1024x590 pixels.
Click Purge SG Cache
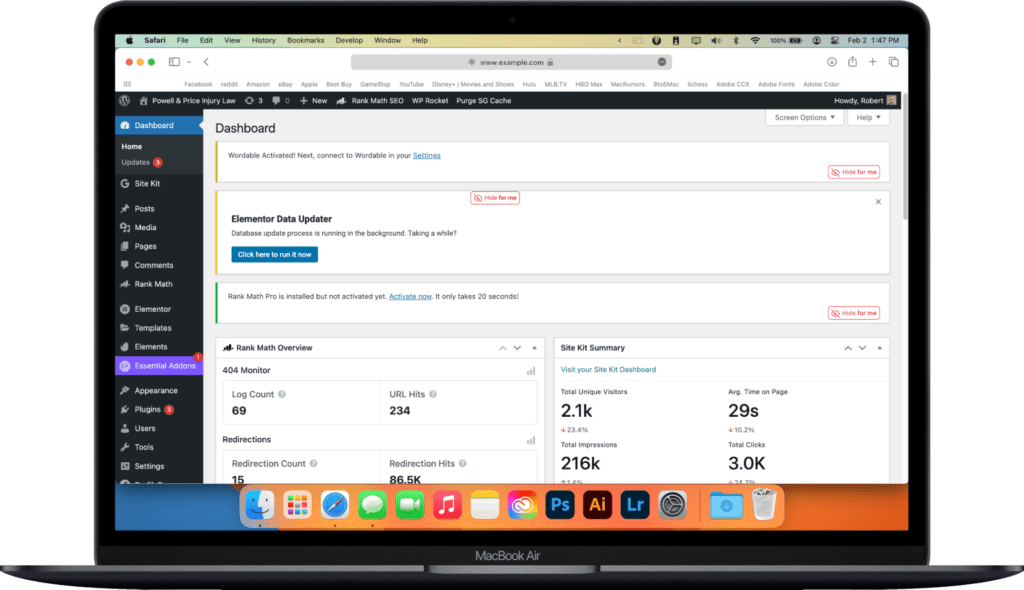pyautogui.click(x=483, y=101)
